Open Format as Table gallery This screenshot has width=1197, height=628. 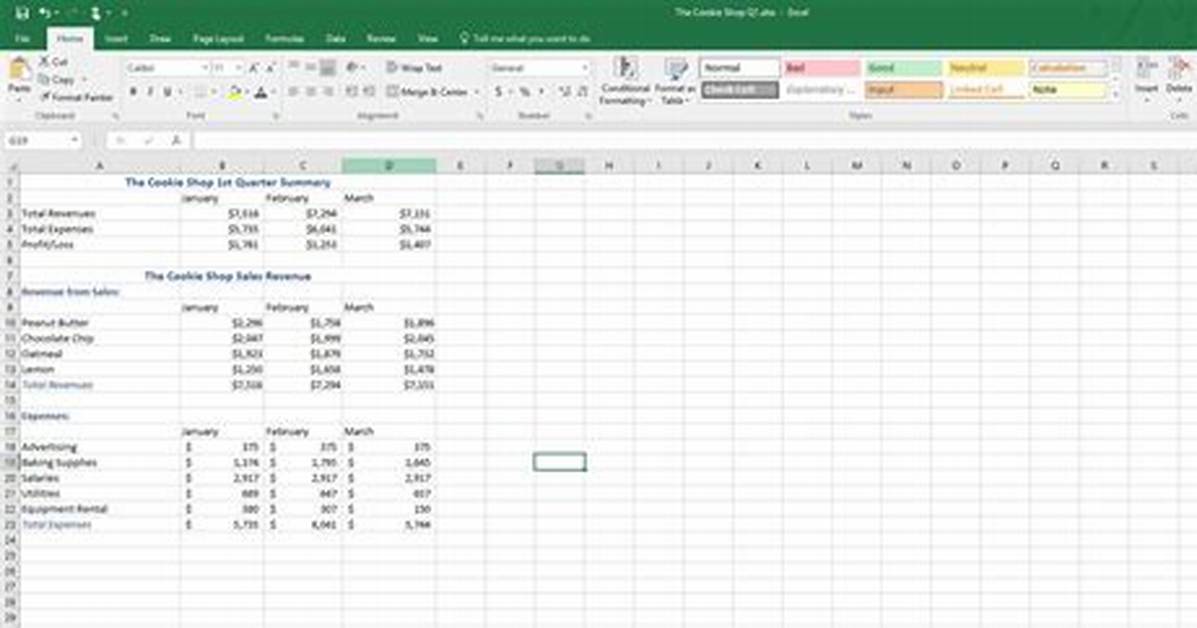point(674,81)
